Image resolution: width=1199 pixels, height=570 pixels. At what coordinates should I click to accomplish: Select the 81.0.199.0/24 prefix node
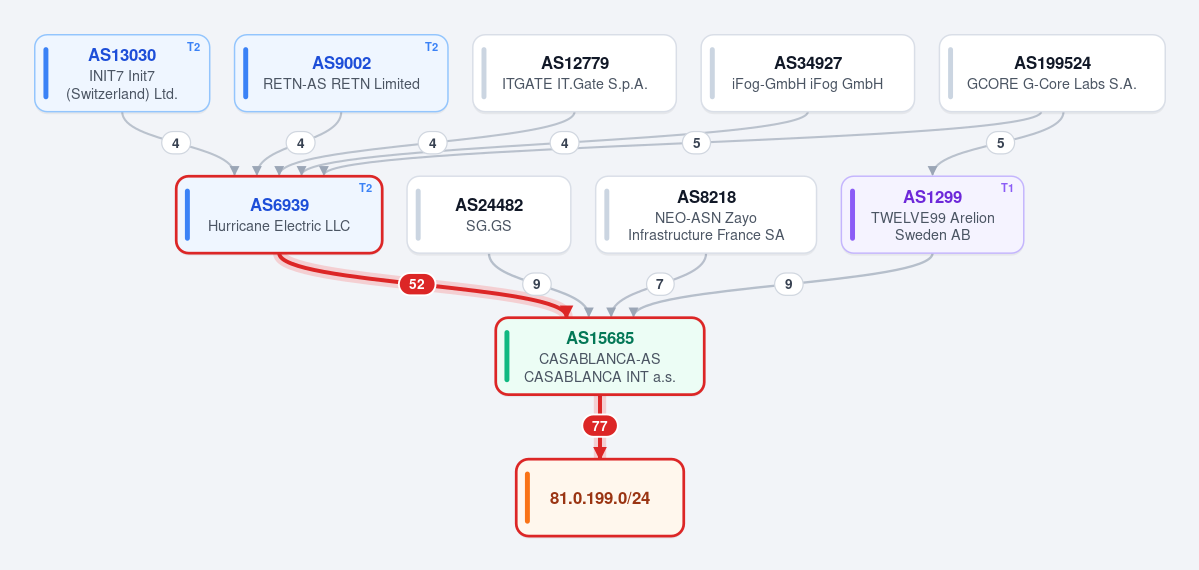pos(600,497)
